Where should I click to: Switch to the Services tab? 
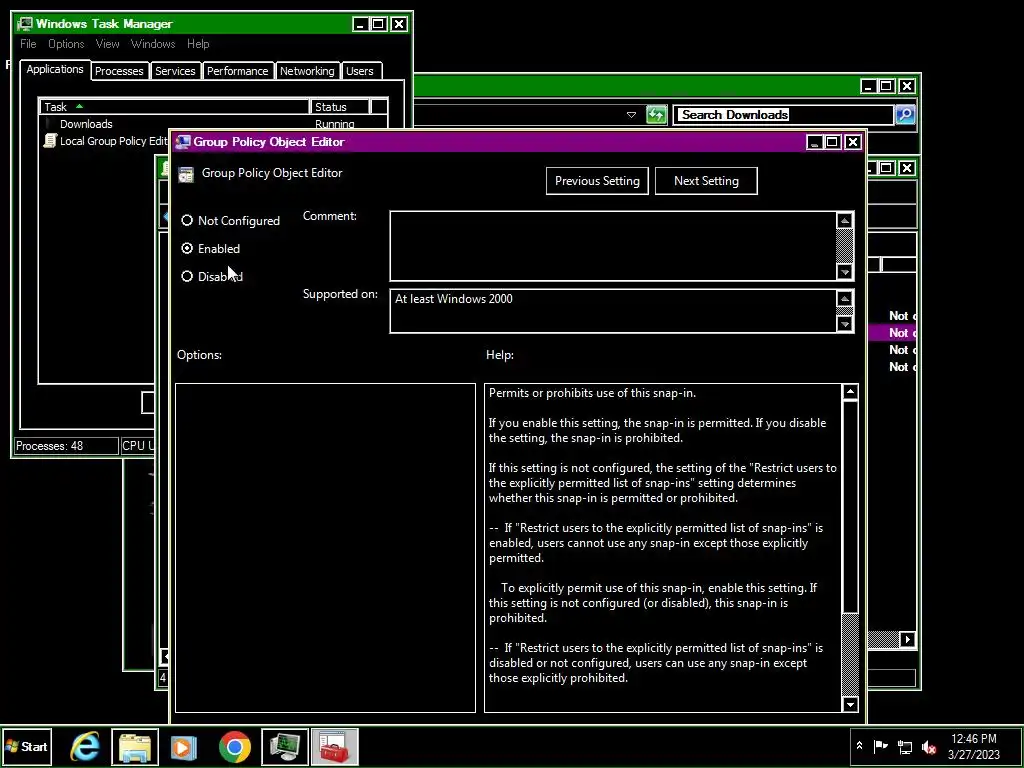coord(175,71)
